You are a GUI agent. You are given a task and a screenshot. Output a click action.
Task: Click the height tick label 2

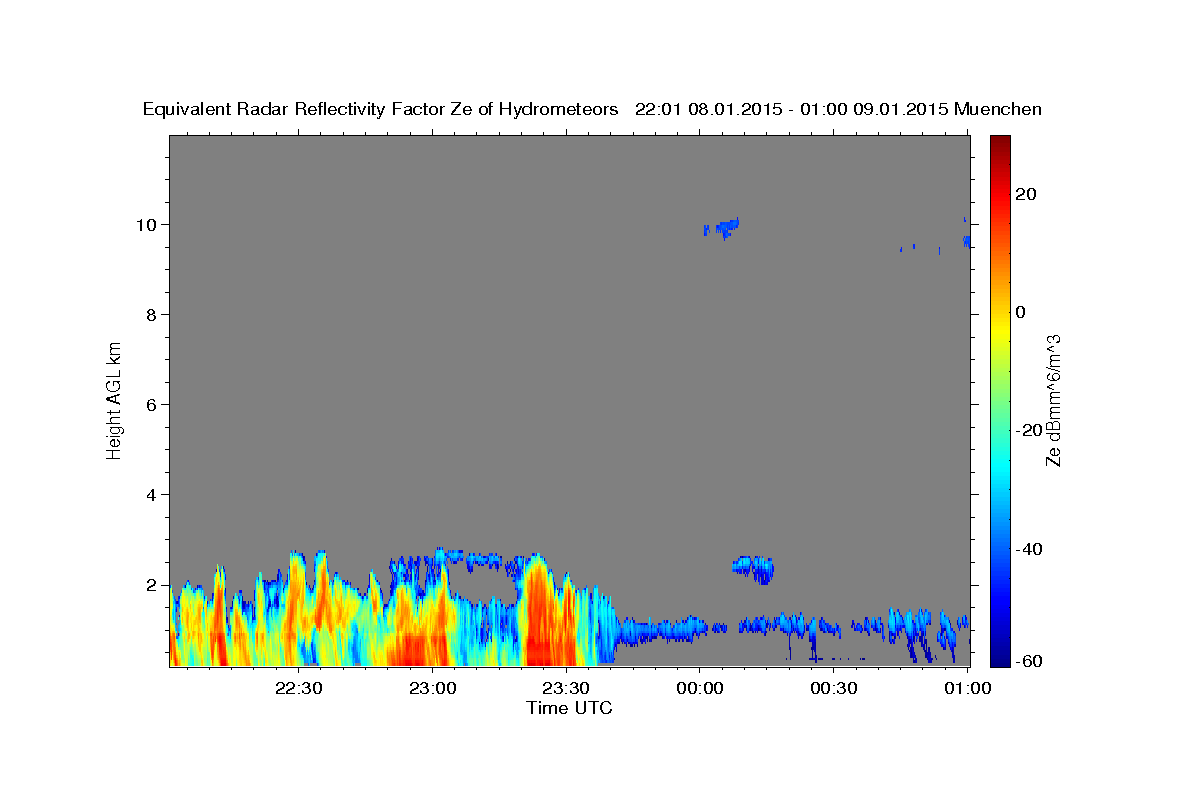point(153,585)
